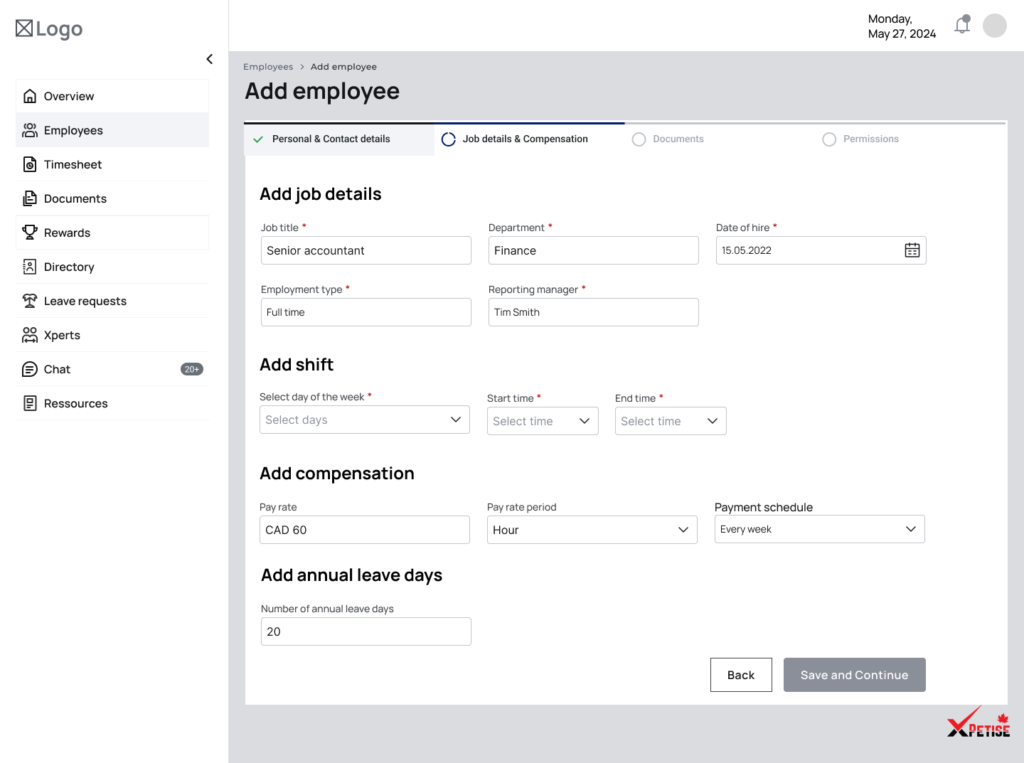The width and height of the screenshot is (1024, 763).
Task: Switch to Job details & Compensation tab
Action: [x=524, y=139]
